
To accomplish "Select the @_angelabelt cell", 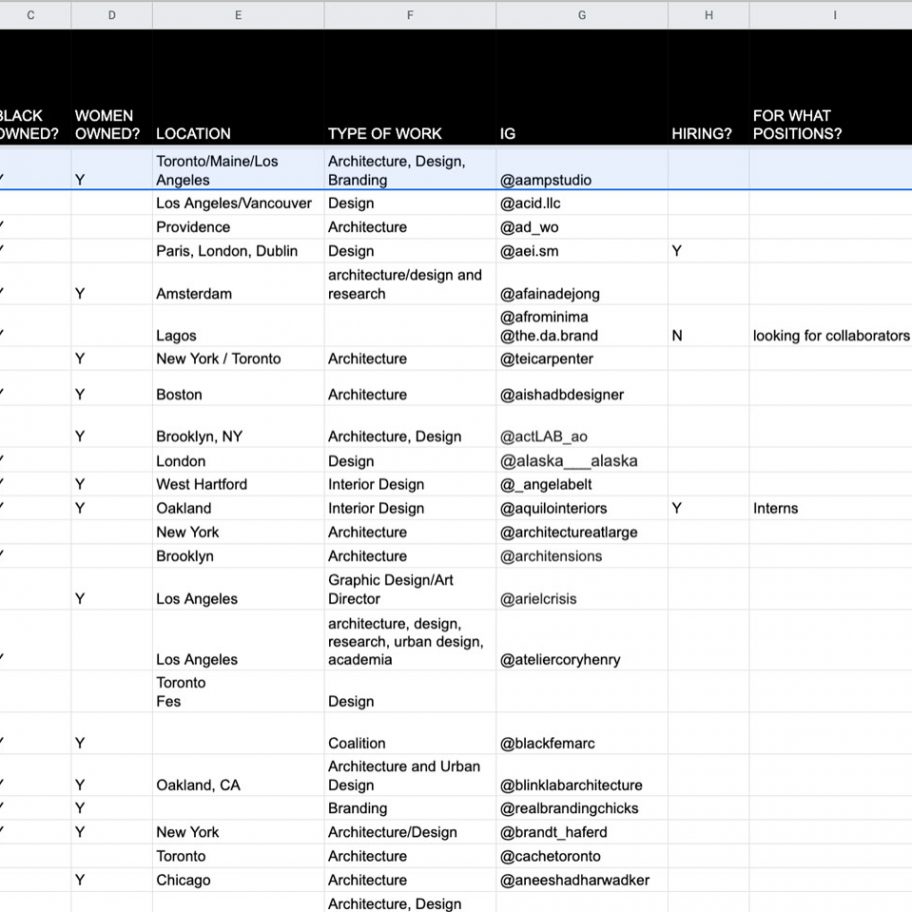I will (582, 484).
